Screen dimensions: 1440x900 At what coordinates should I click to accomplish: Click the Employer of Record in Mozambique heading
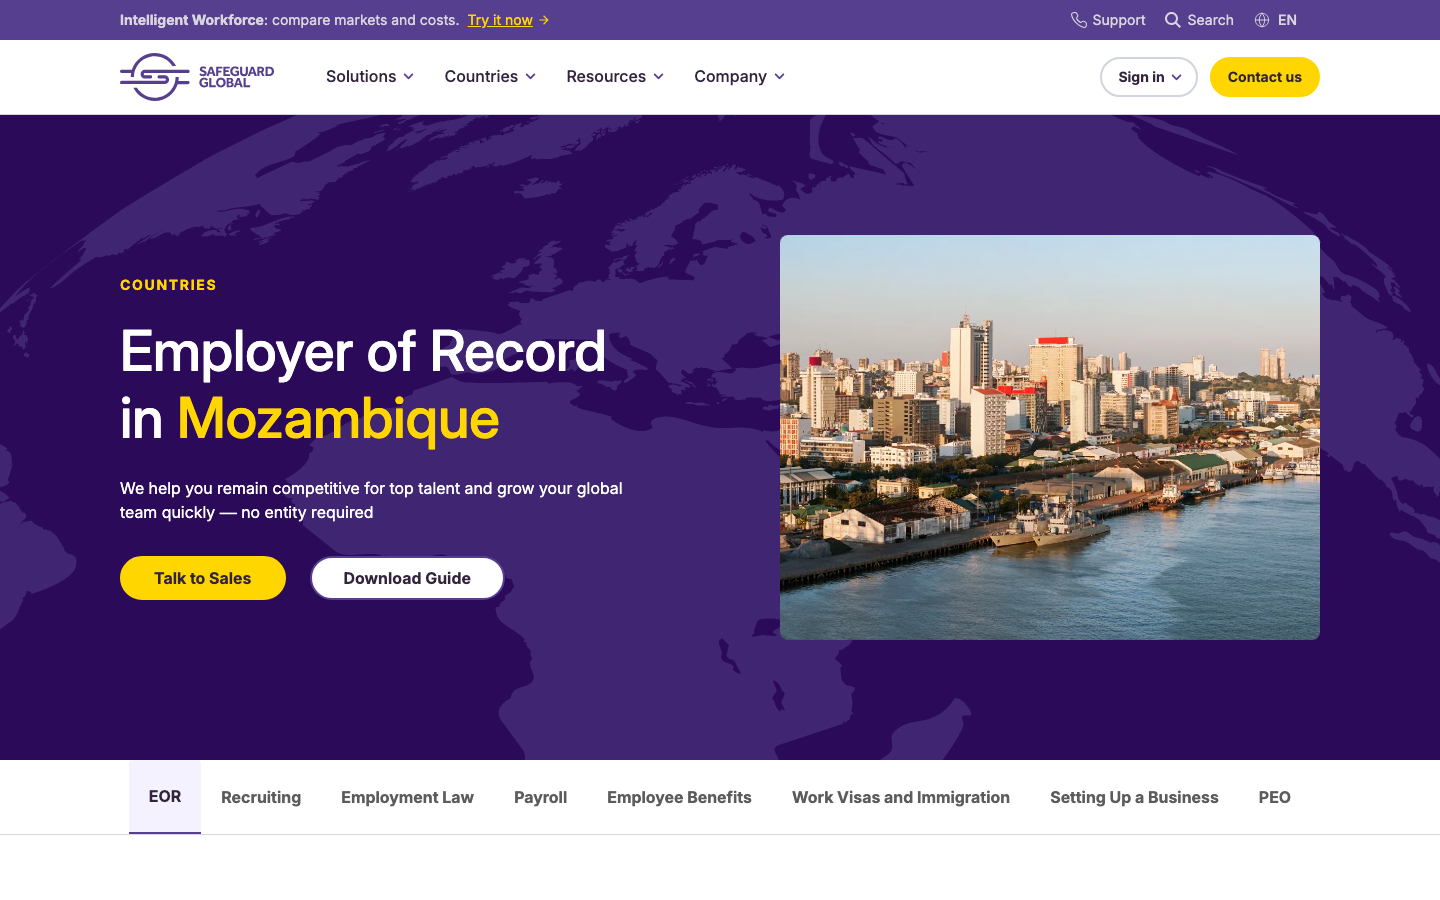click(363, 385)
